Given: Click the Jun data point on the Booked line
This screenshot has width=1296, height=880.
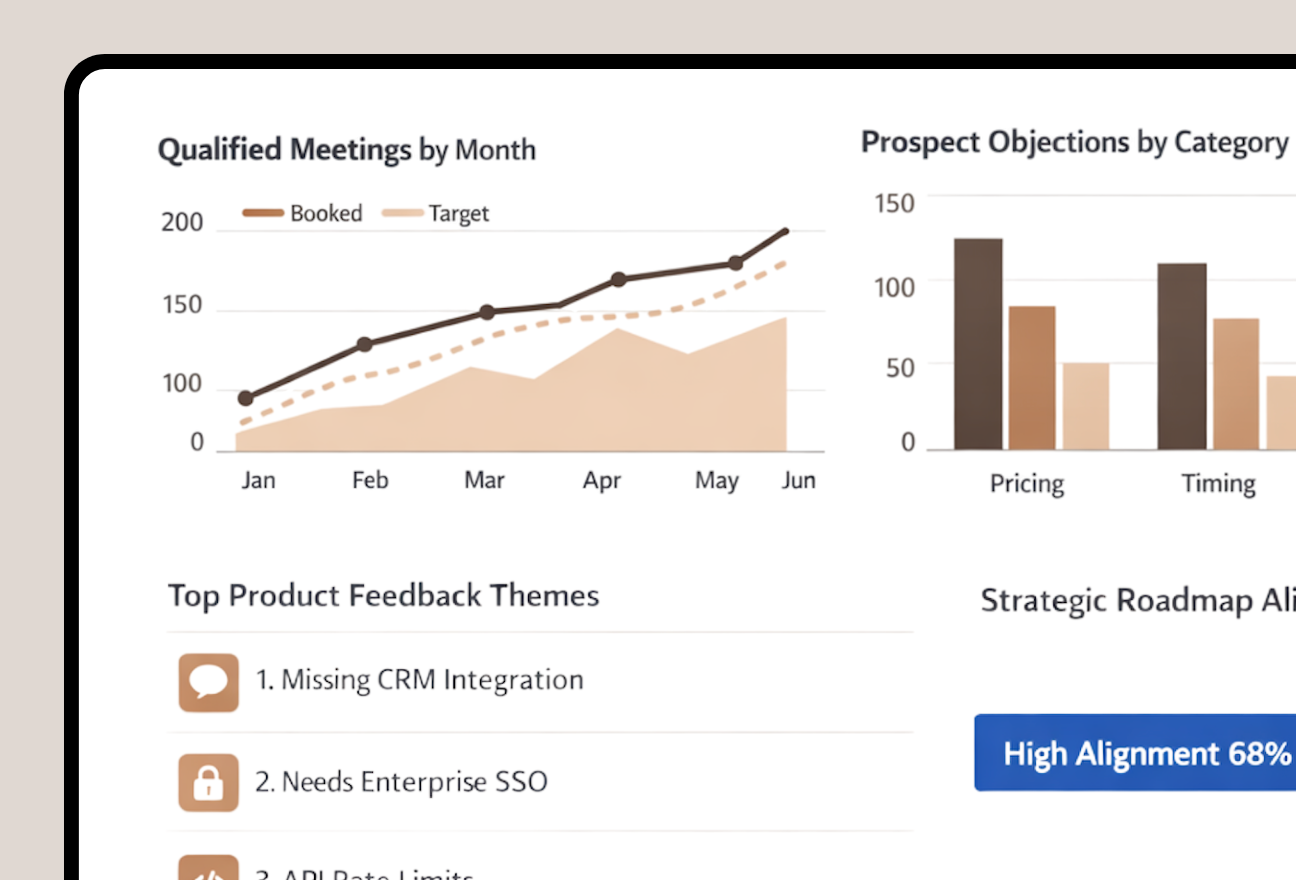Looking at the screenshot, I should click(787, 230).
